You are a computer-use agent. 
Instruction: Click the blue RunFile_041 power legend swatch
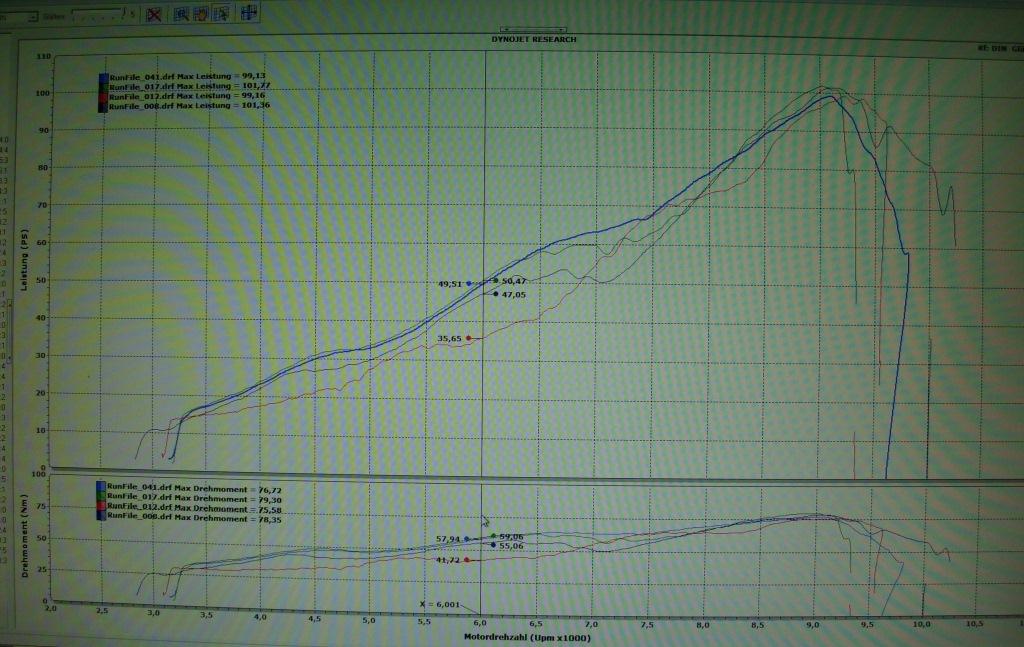click(x=103, y=78)
